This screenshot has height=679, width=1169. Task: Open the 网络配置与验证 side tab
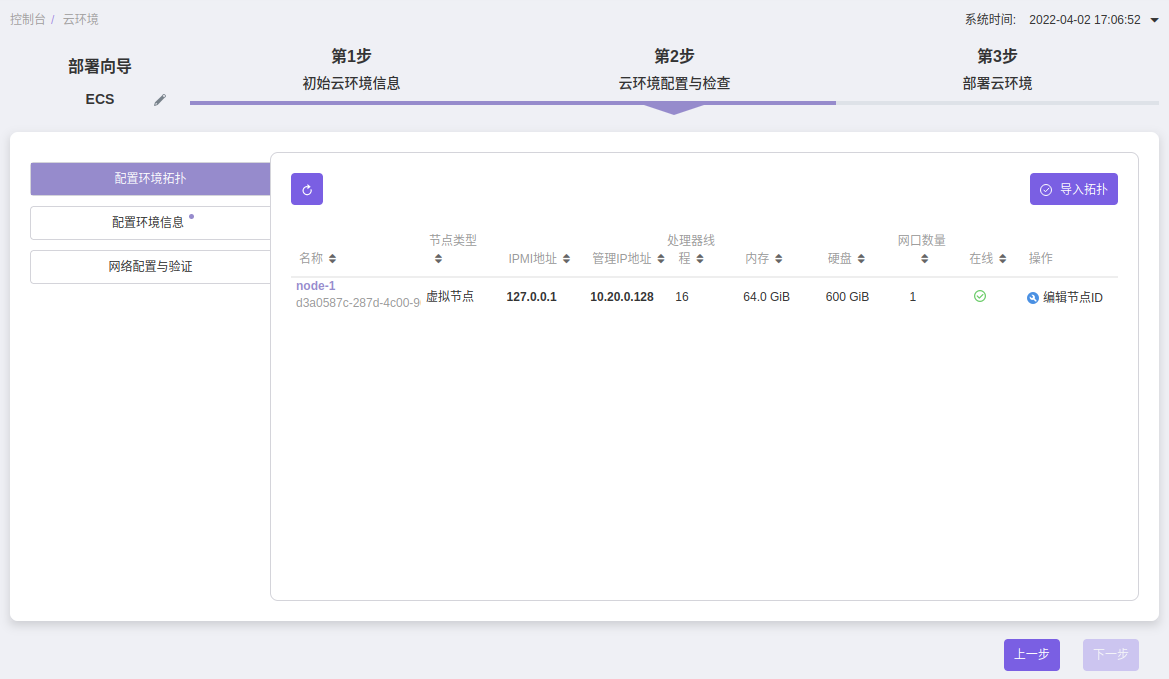(x=150, y=267)
